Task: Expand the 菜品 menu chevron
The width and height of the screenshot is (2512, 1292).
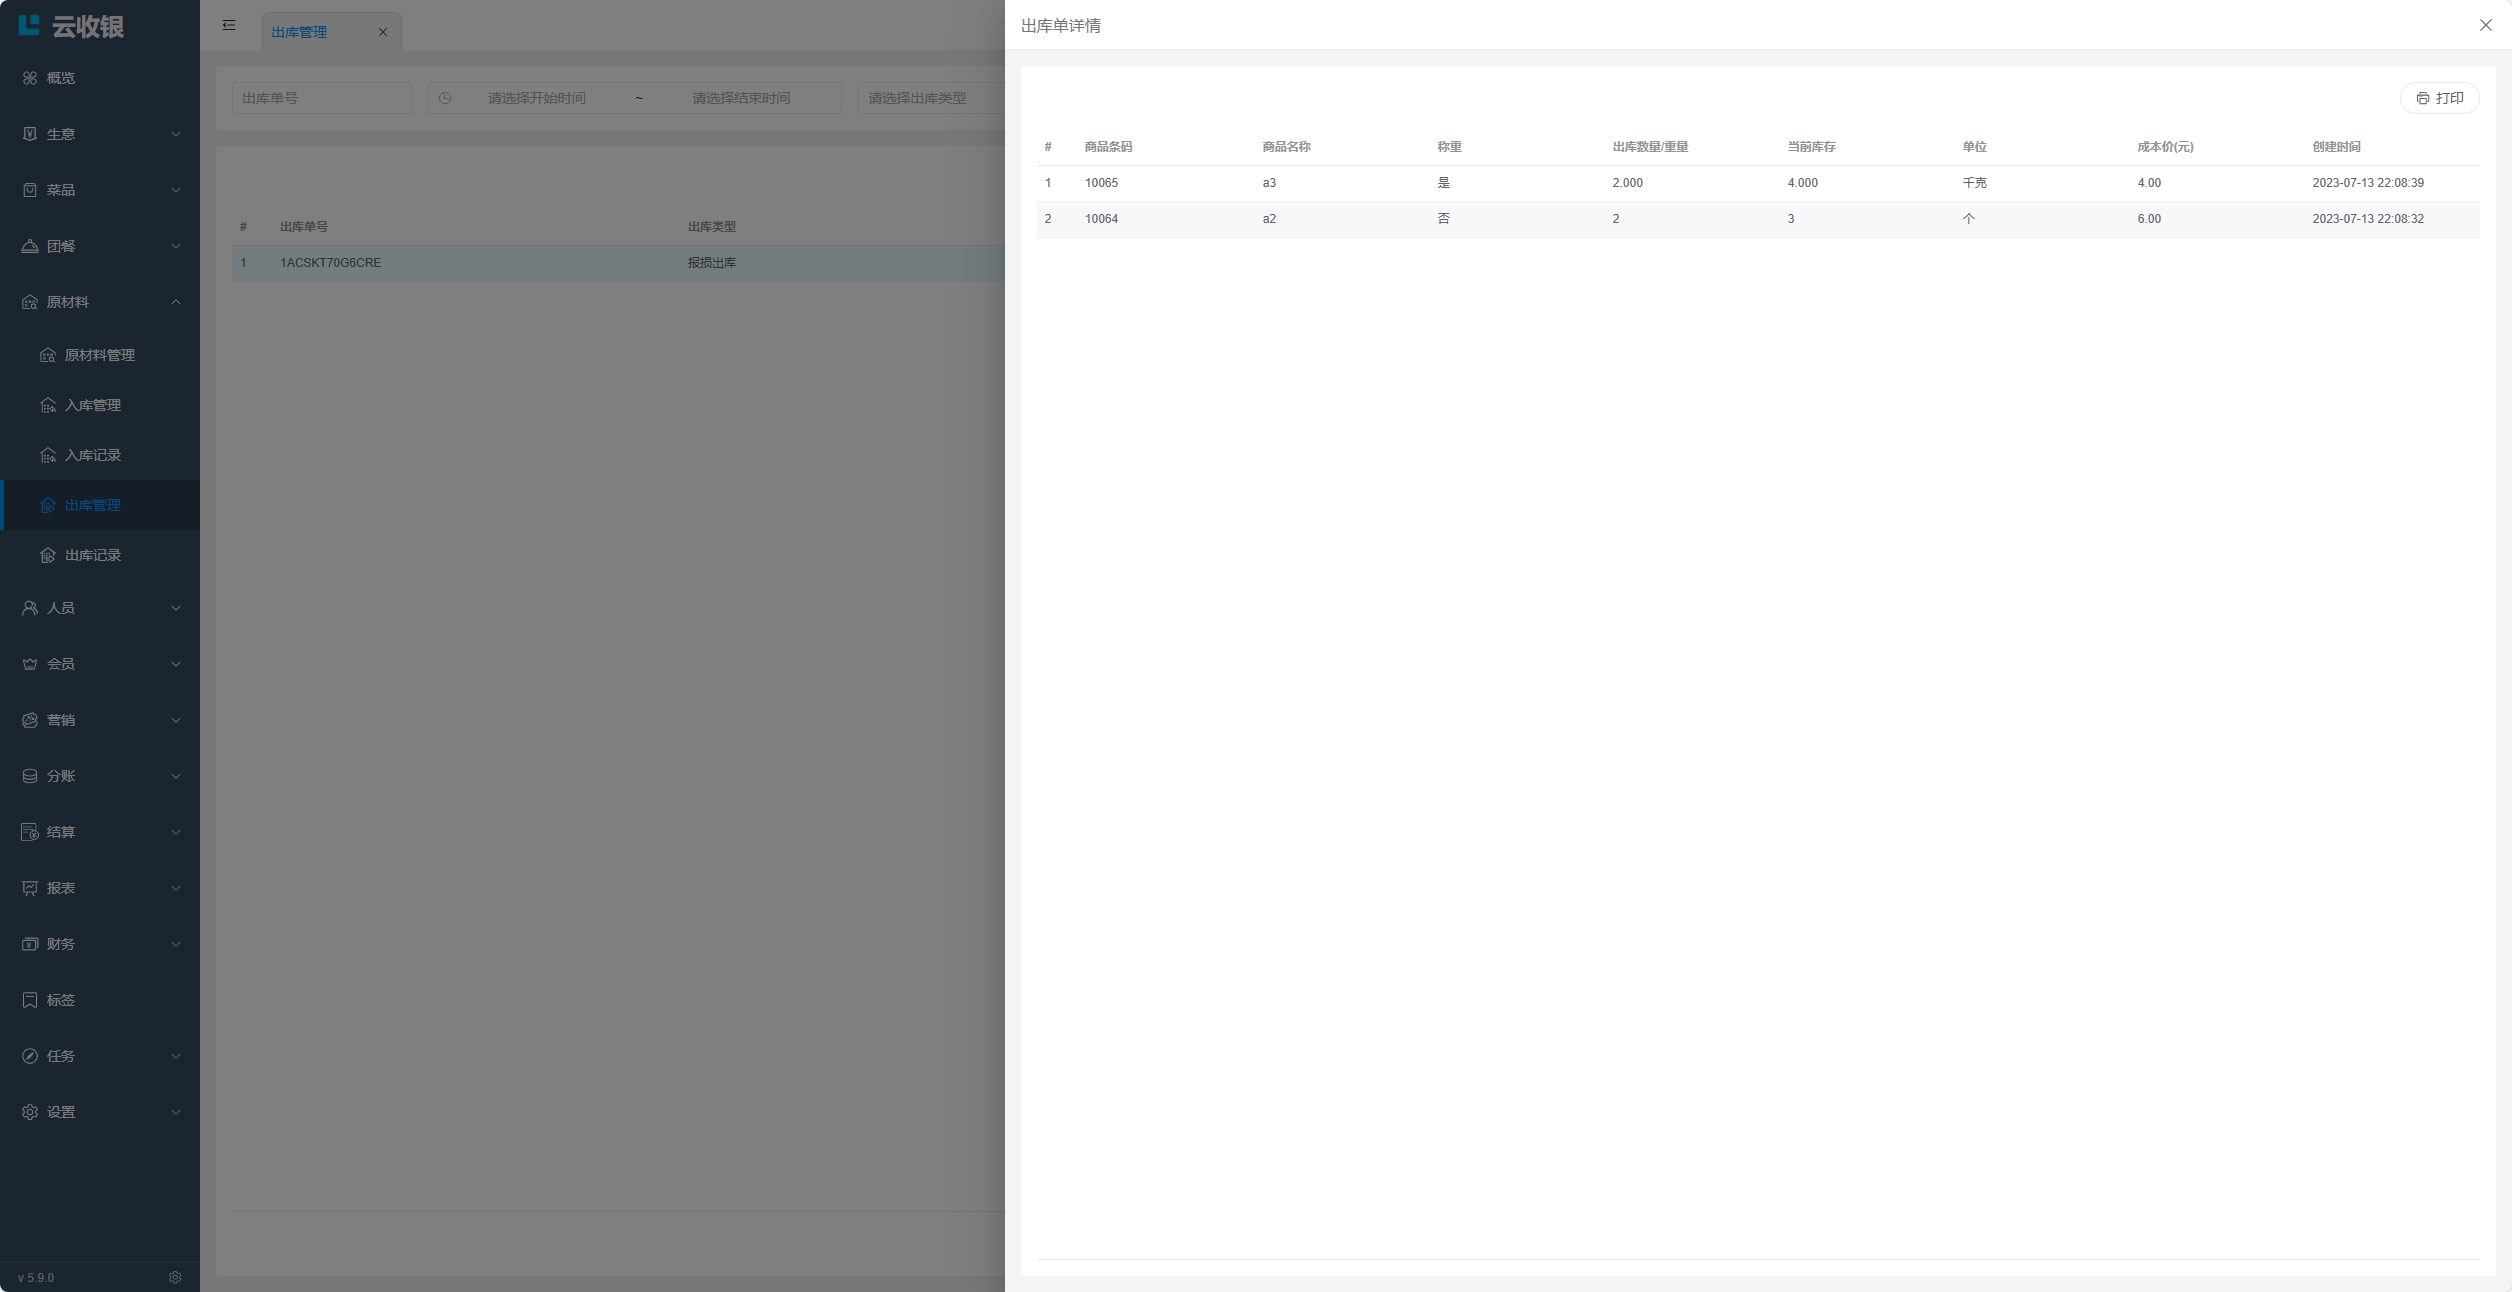Action: (175, 190)
